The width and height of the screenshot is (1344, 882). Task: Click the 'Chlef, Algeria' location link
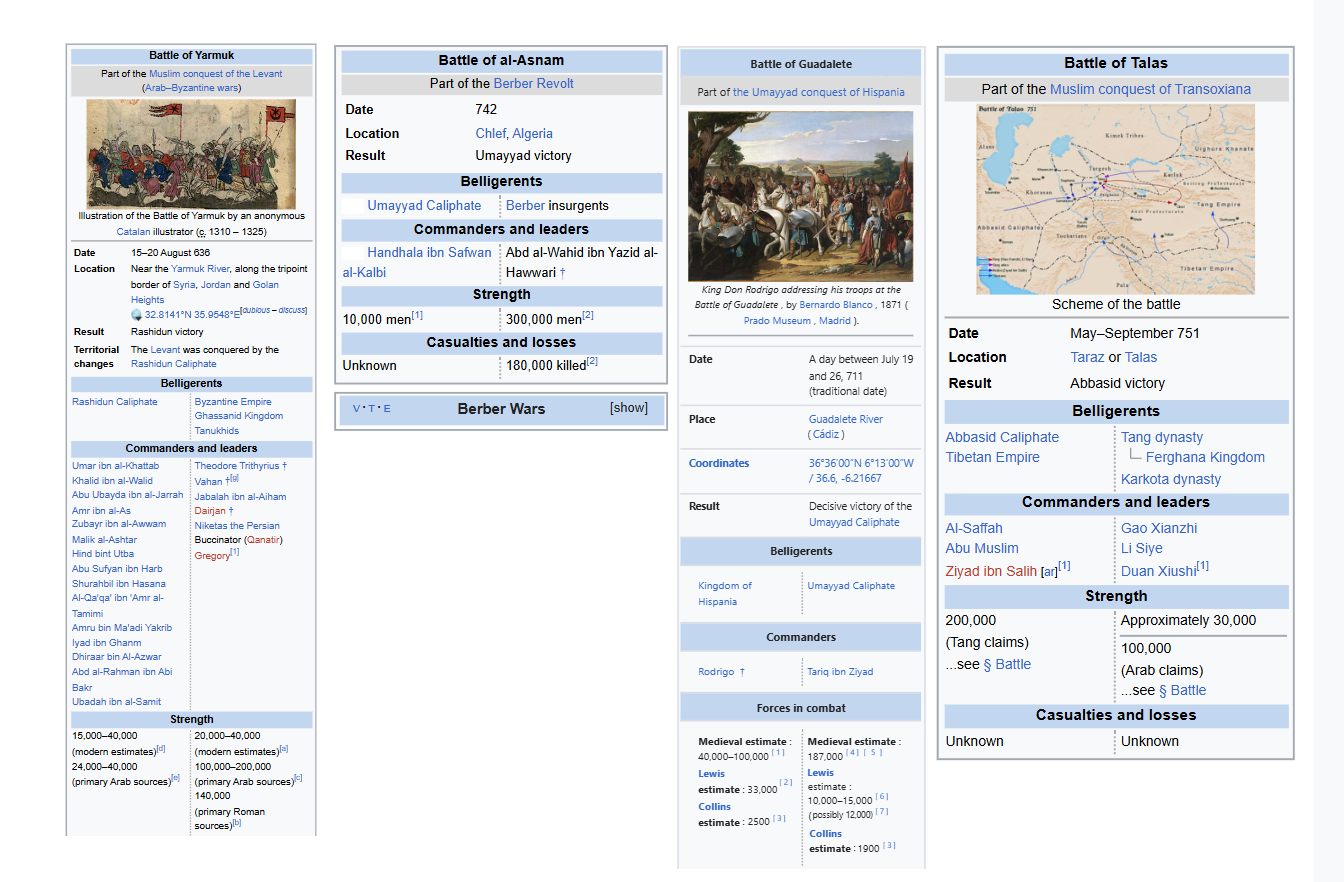coord(514,134)
